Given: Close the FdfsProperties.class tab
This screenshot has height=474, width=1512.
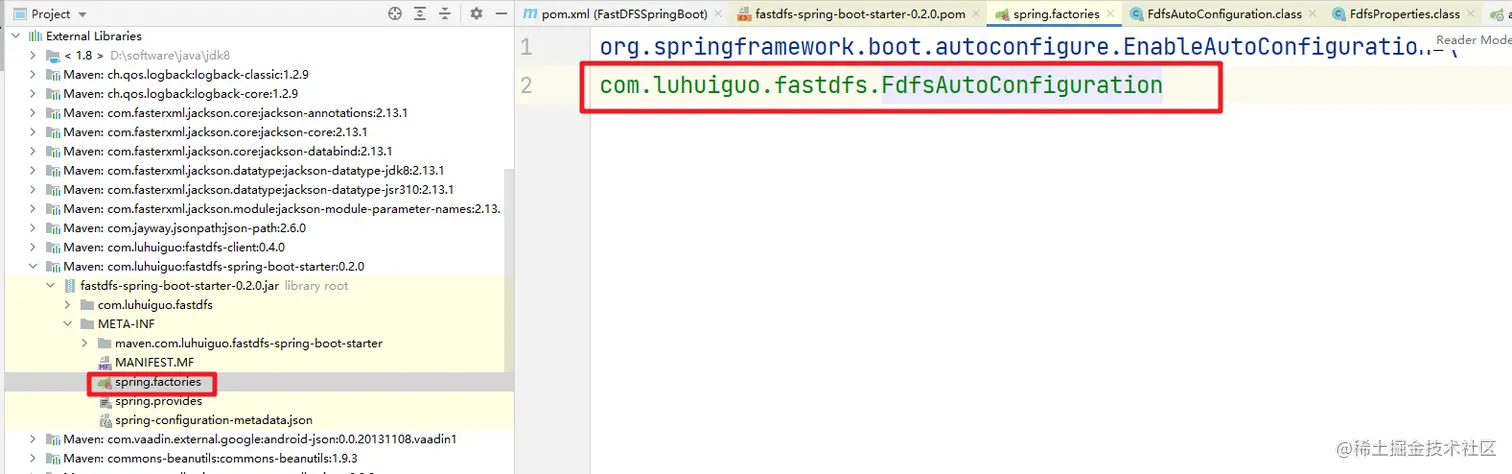Looking at the screenshot, I should (x=1471, y=15).
